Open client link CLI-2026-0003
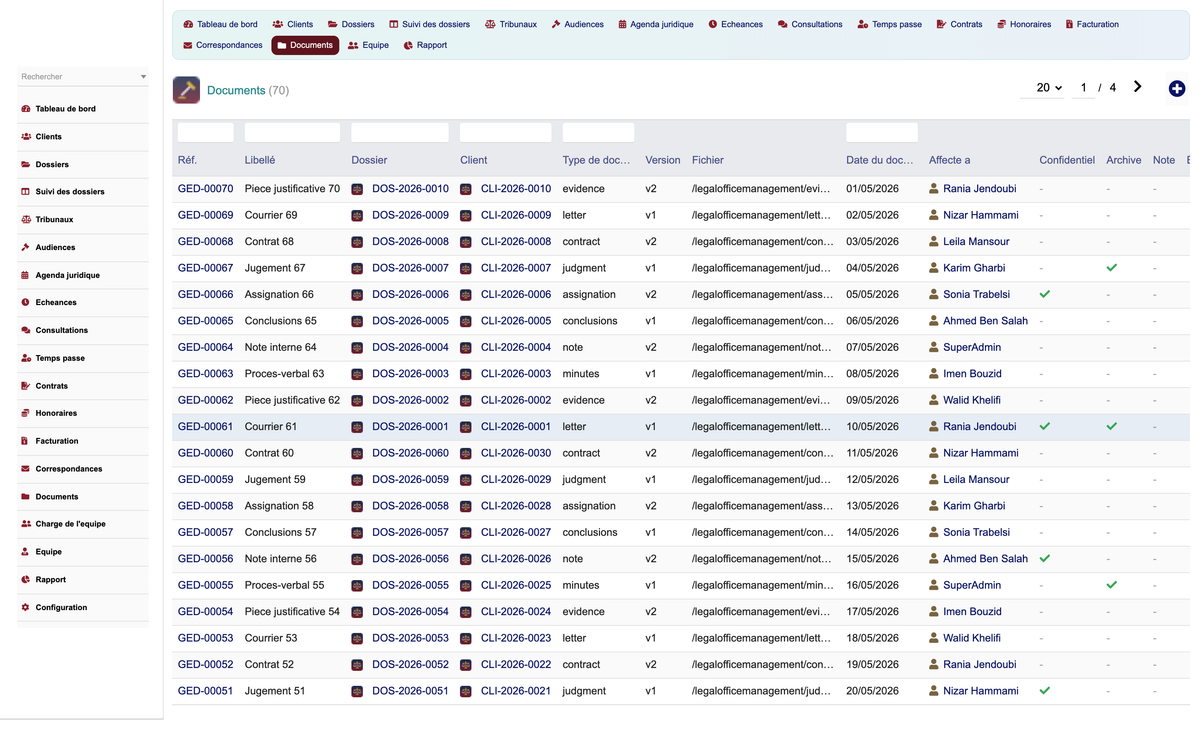Image resolution: width=1200 pixels, height=743 pixels. point(516,374)
